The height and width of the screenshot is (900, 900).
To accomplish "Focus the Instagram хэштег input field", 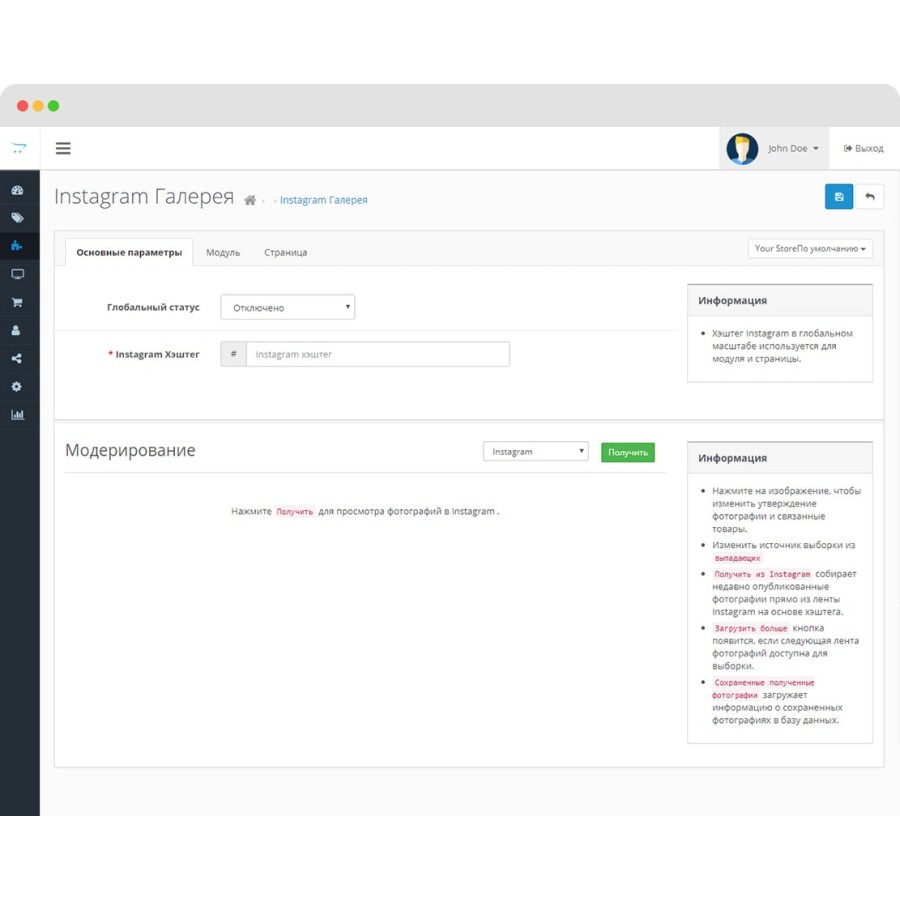I will tap(378, 354).
